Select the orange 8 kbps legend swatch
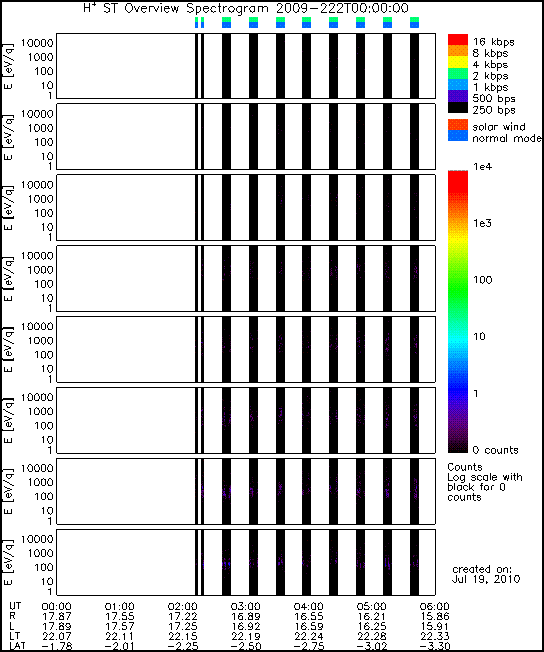This screenshot has width=544, height=652. [457, 51]
